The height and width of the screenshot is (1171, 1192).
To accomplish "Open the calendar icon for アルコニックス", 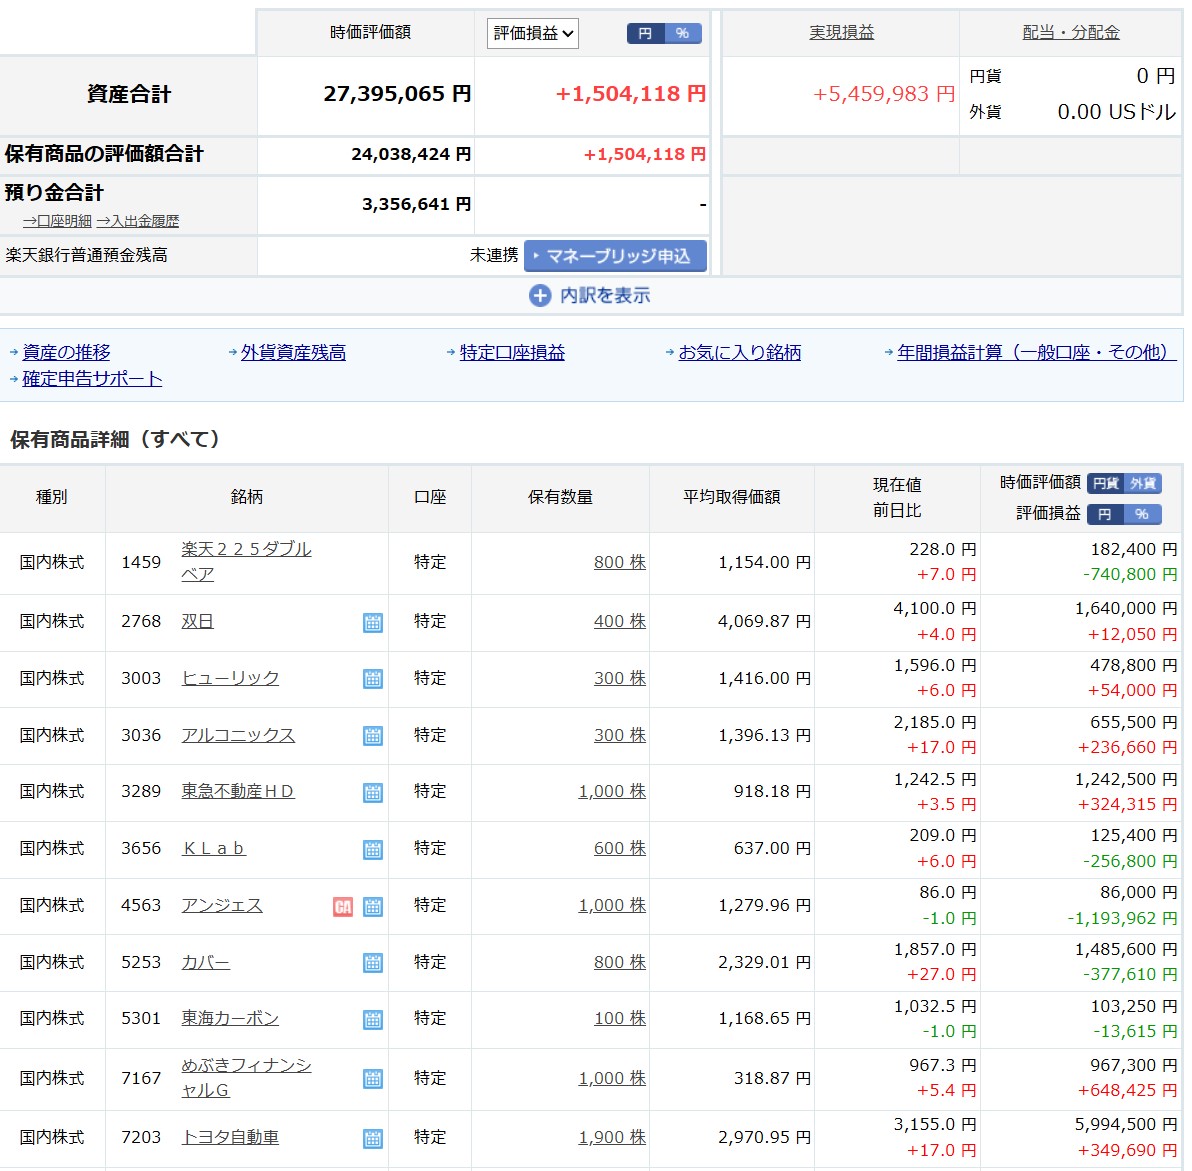I will pyautogui.click(x=373, y=736).
